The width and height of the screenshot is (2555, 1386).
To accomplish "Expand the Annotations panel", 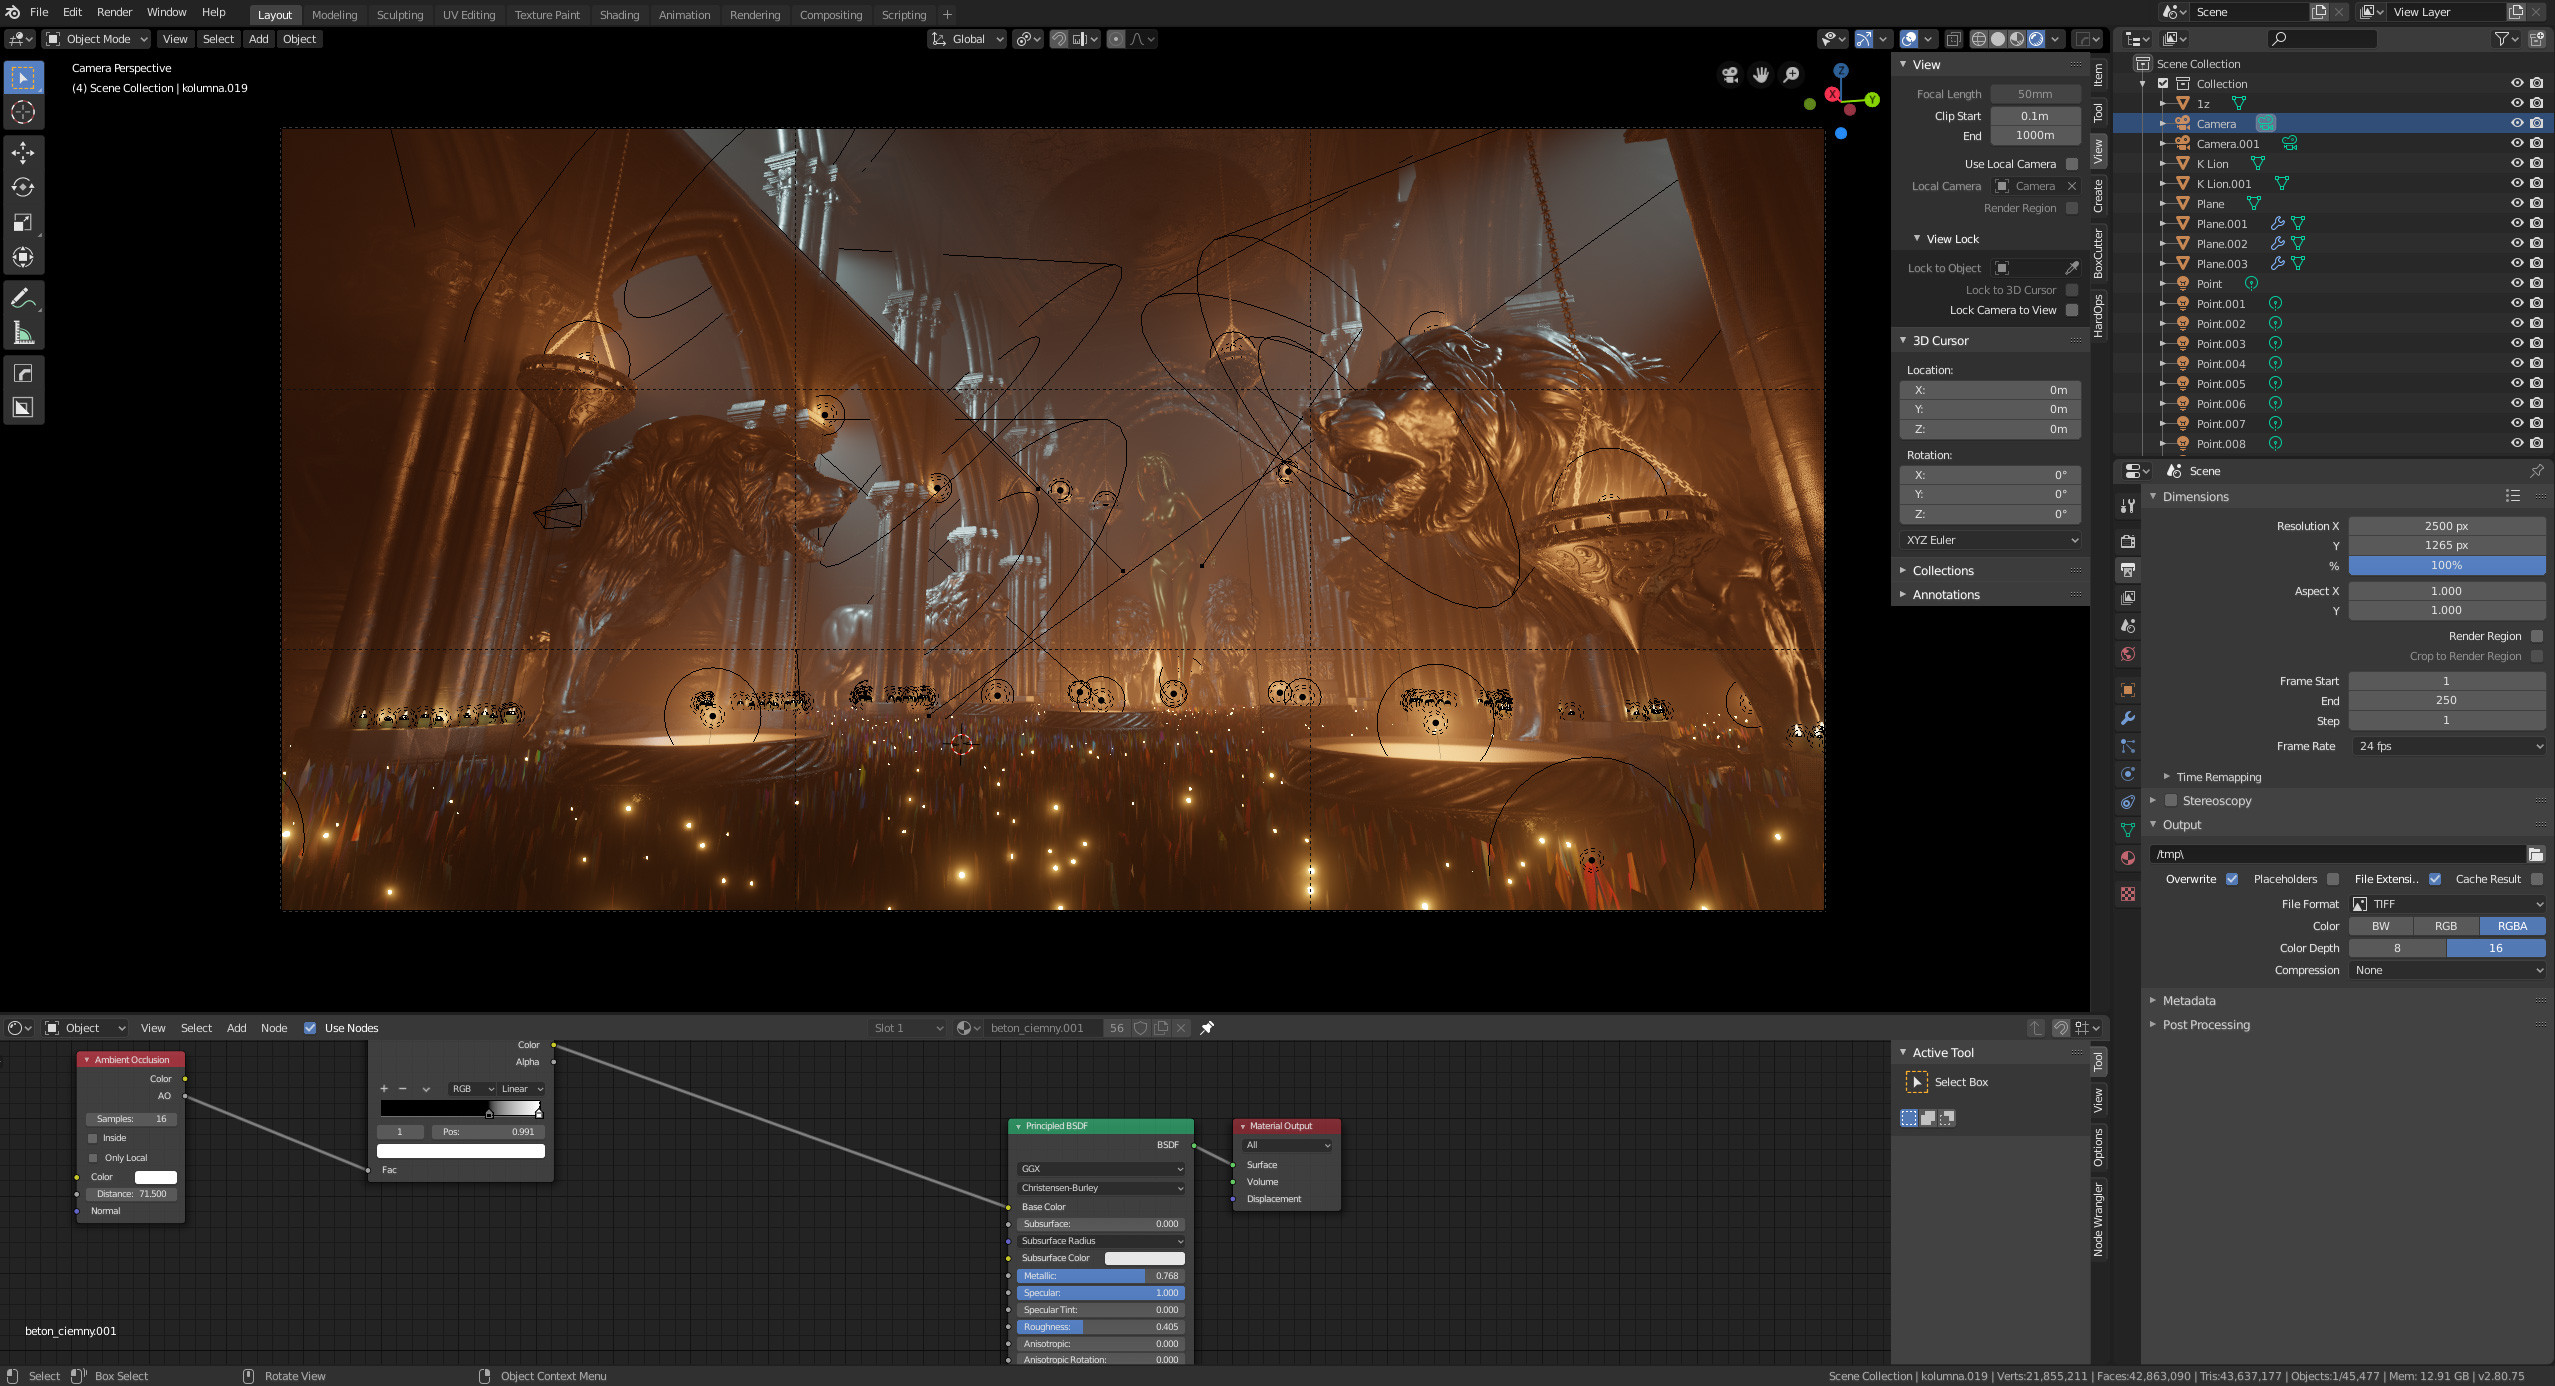I will 1945,595.
